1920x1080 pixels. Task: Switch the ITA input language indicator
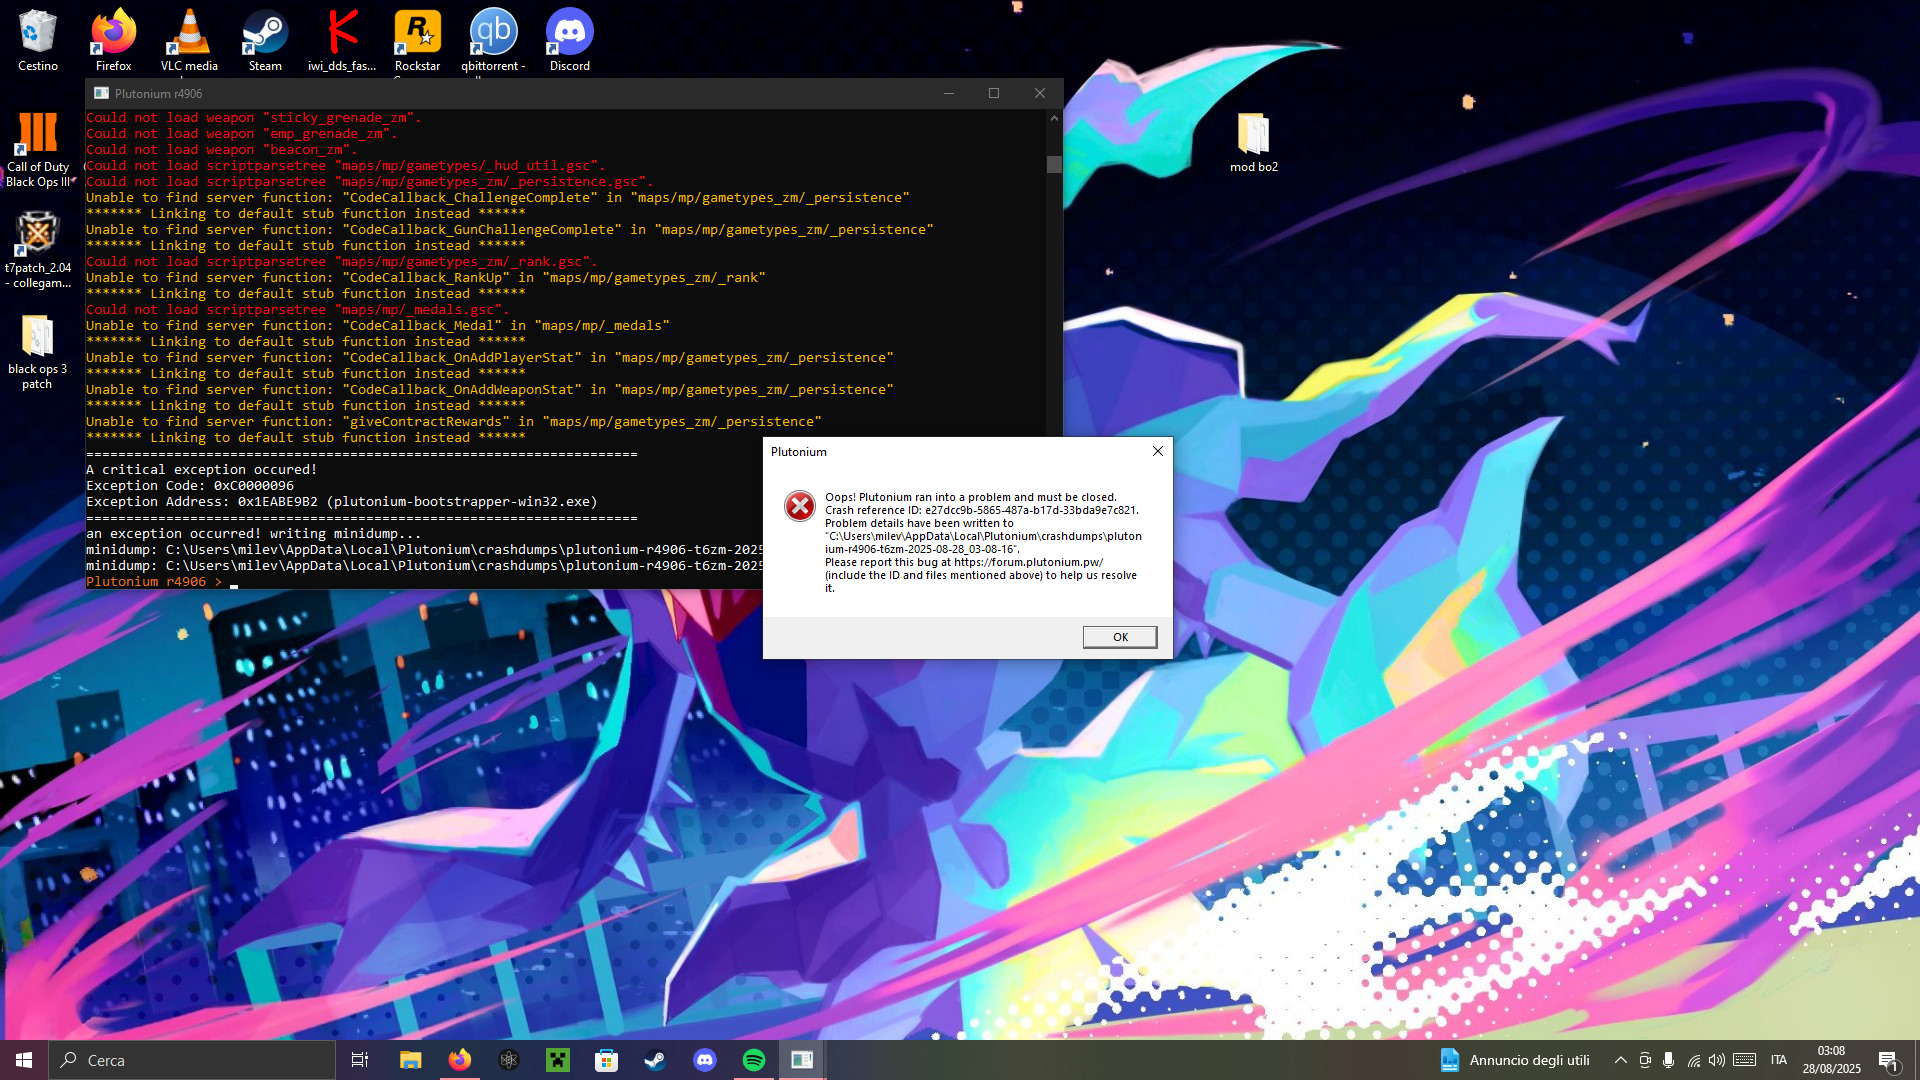click(1779, 1060)
